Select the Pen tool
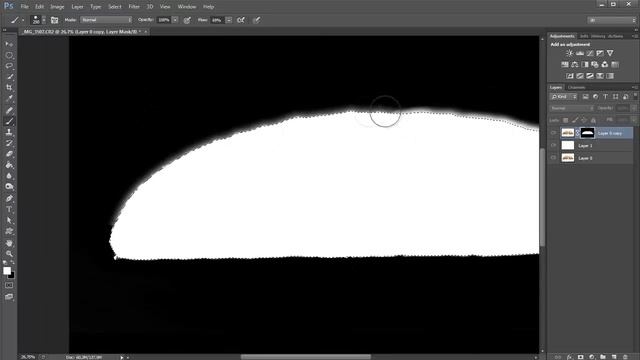The image size is (640, 360). (9, 198)
